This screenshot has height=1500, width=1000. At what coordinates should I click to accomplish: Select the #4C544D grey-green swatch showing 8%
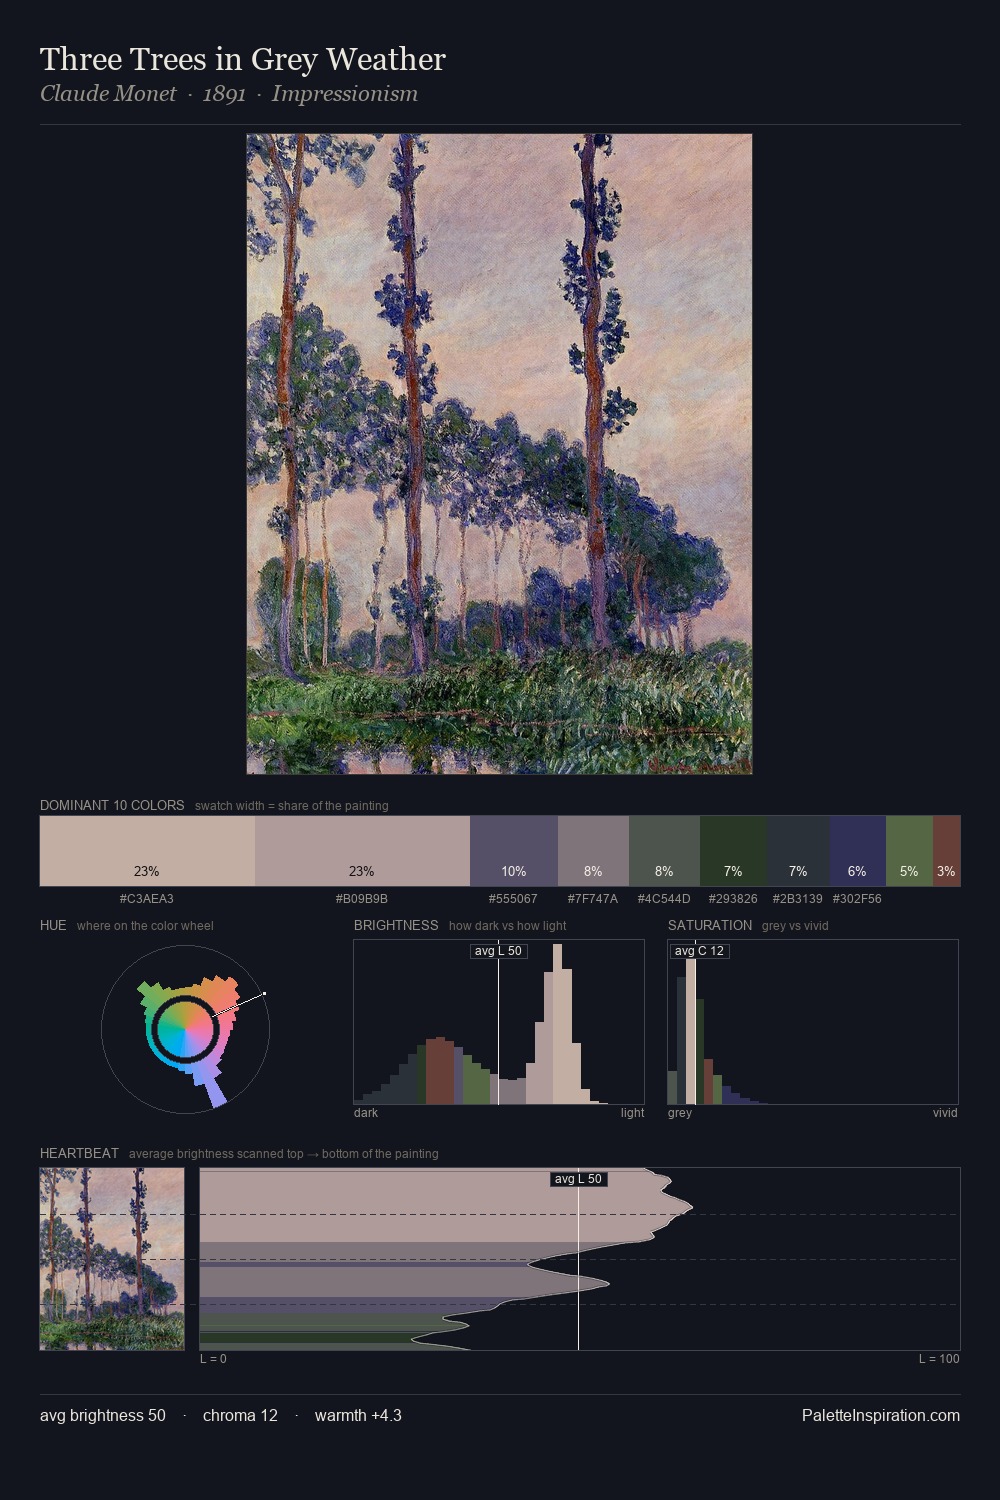(x=664, y=851)
